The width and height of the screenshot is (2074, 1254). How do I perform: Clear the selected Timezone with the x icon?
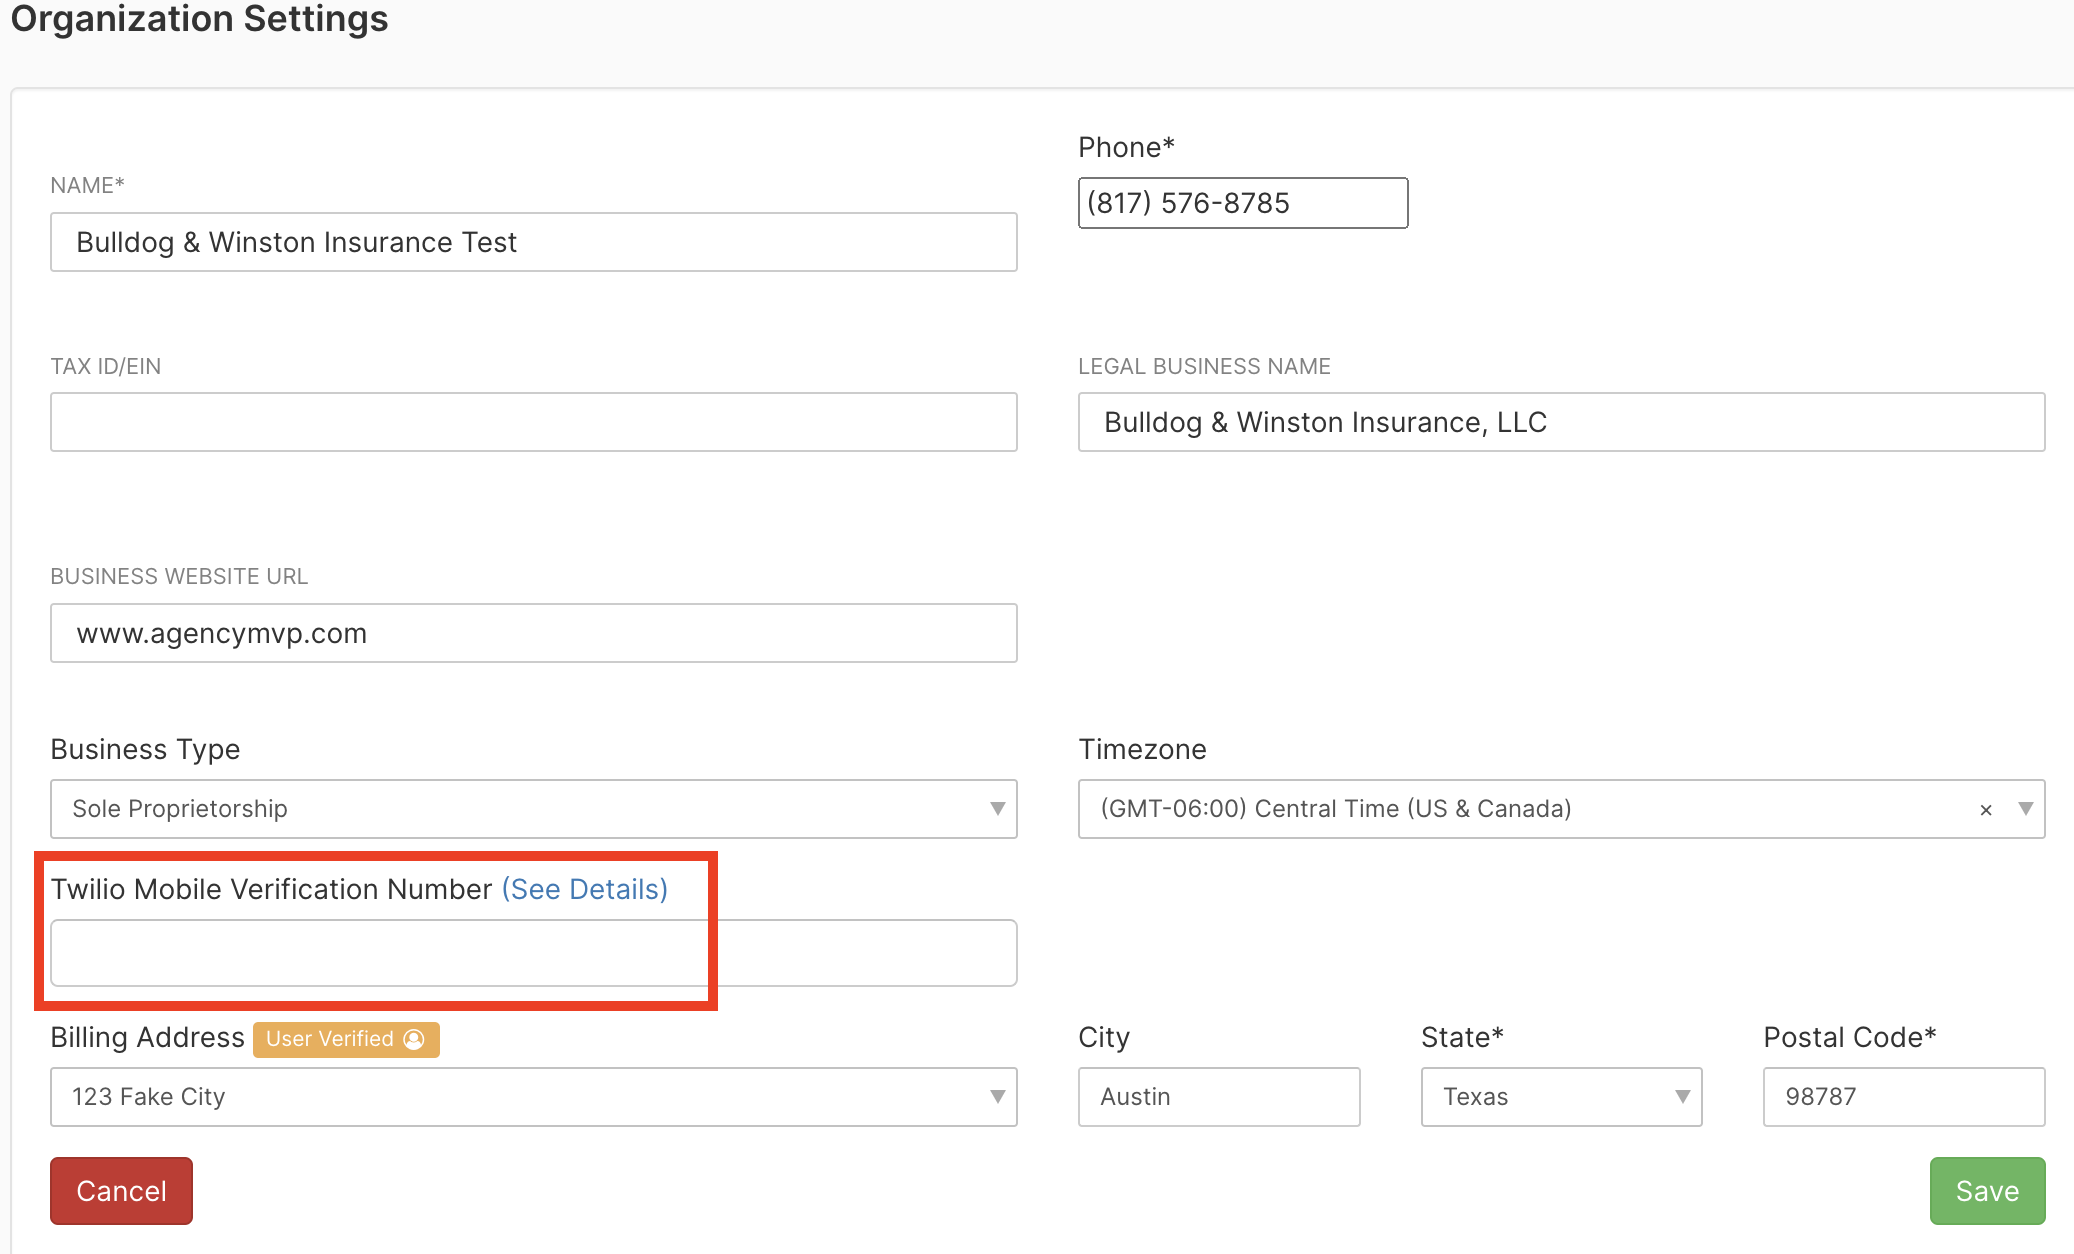(x=1986, y=810)
